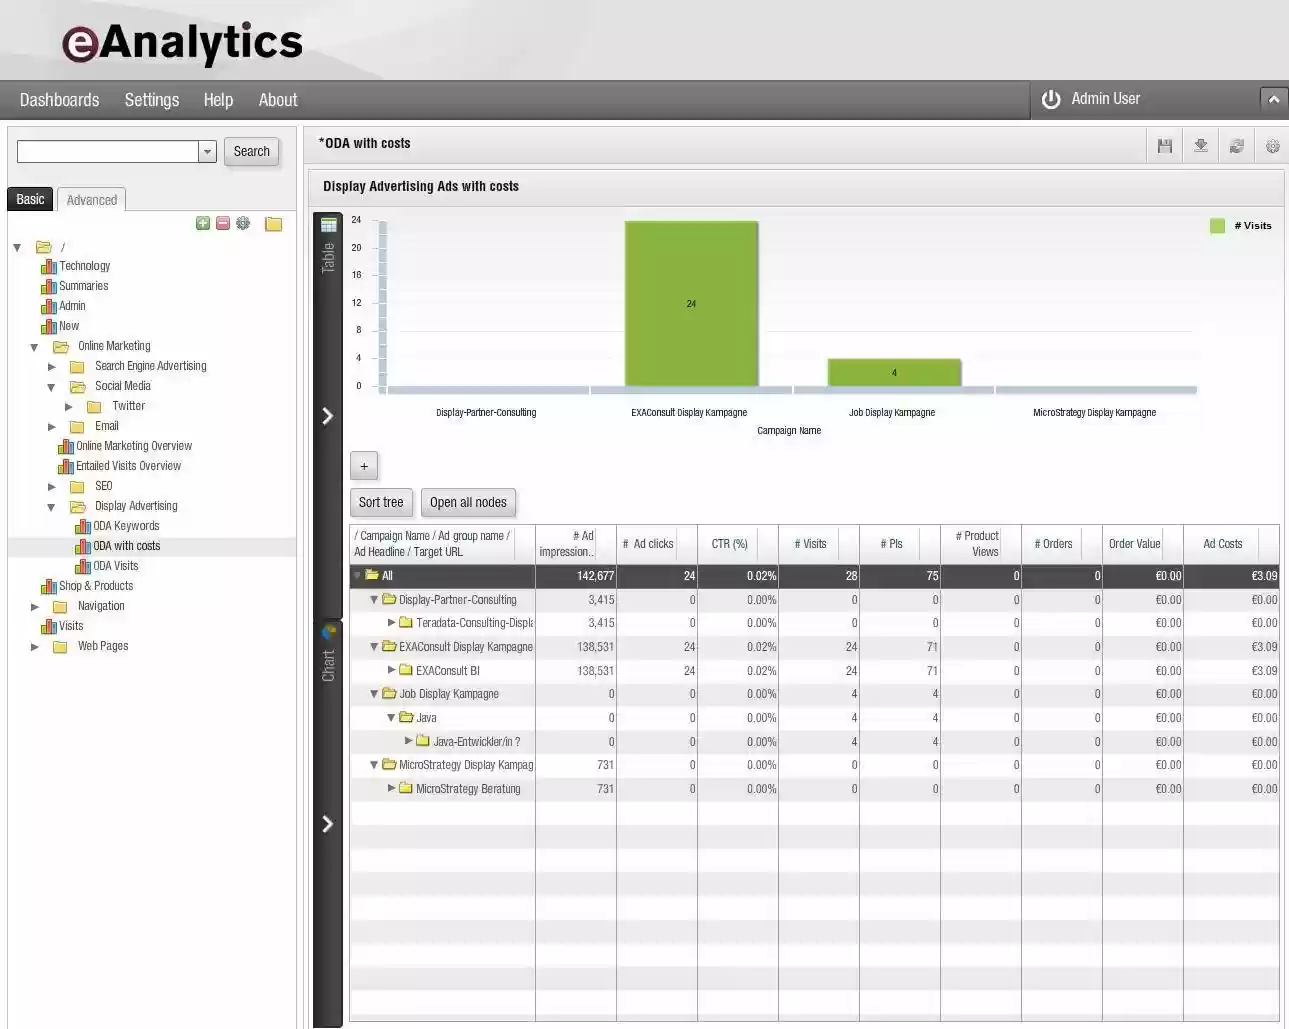Expand the SEO folder in the tree
Image resolution: width=1289 pixels, height=1029 pixels.
[52, 486]
